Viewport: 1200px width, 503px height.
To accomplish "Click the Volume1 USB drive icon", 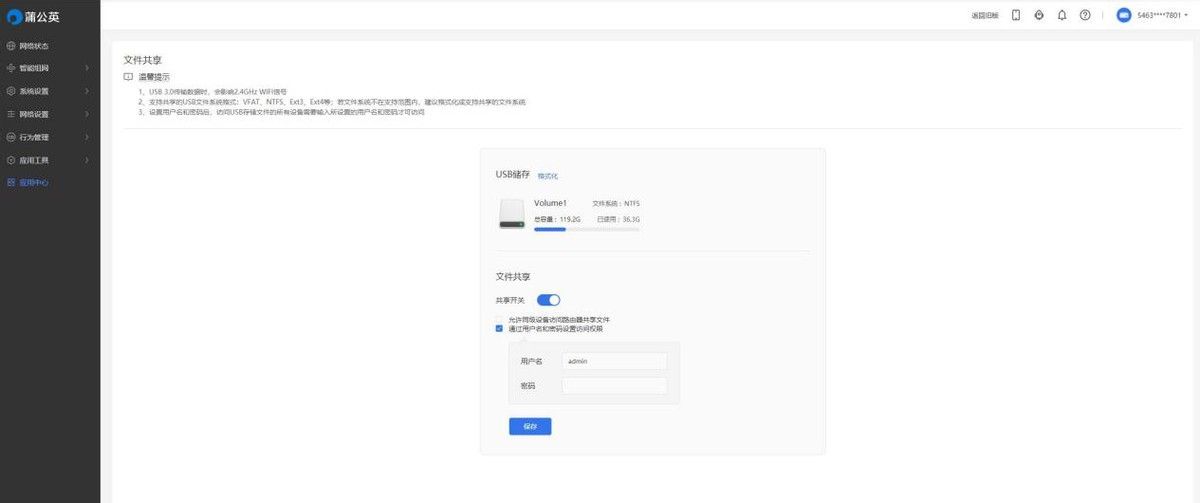I will point(512,213).
